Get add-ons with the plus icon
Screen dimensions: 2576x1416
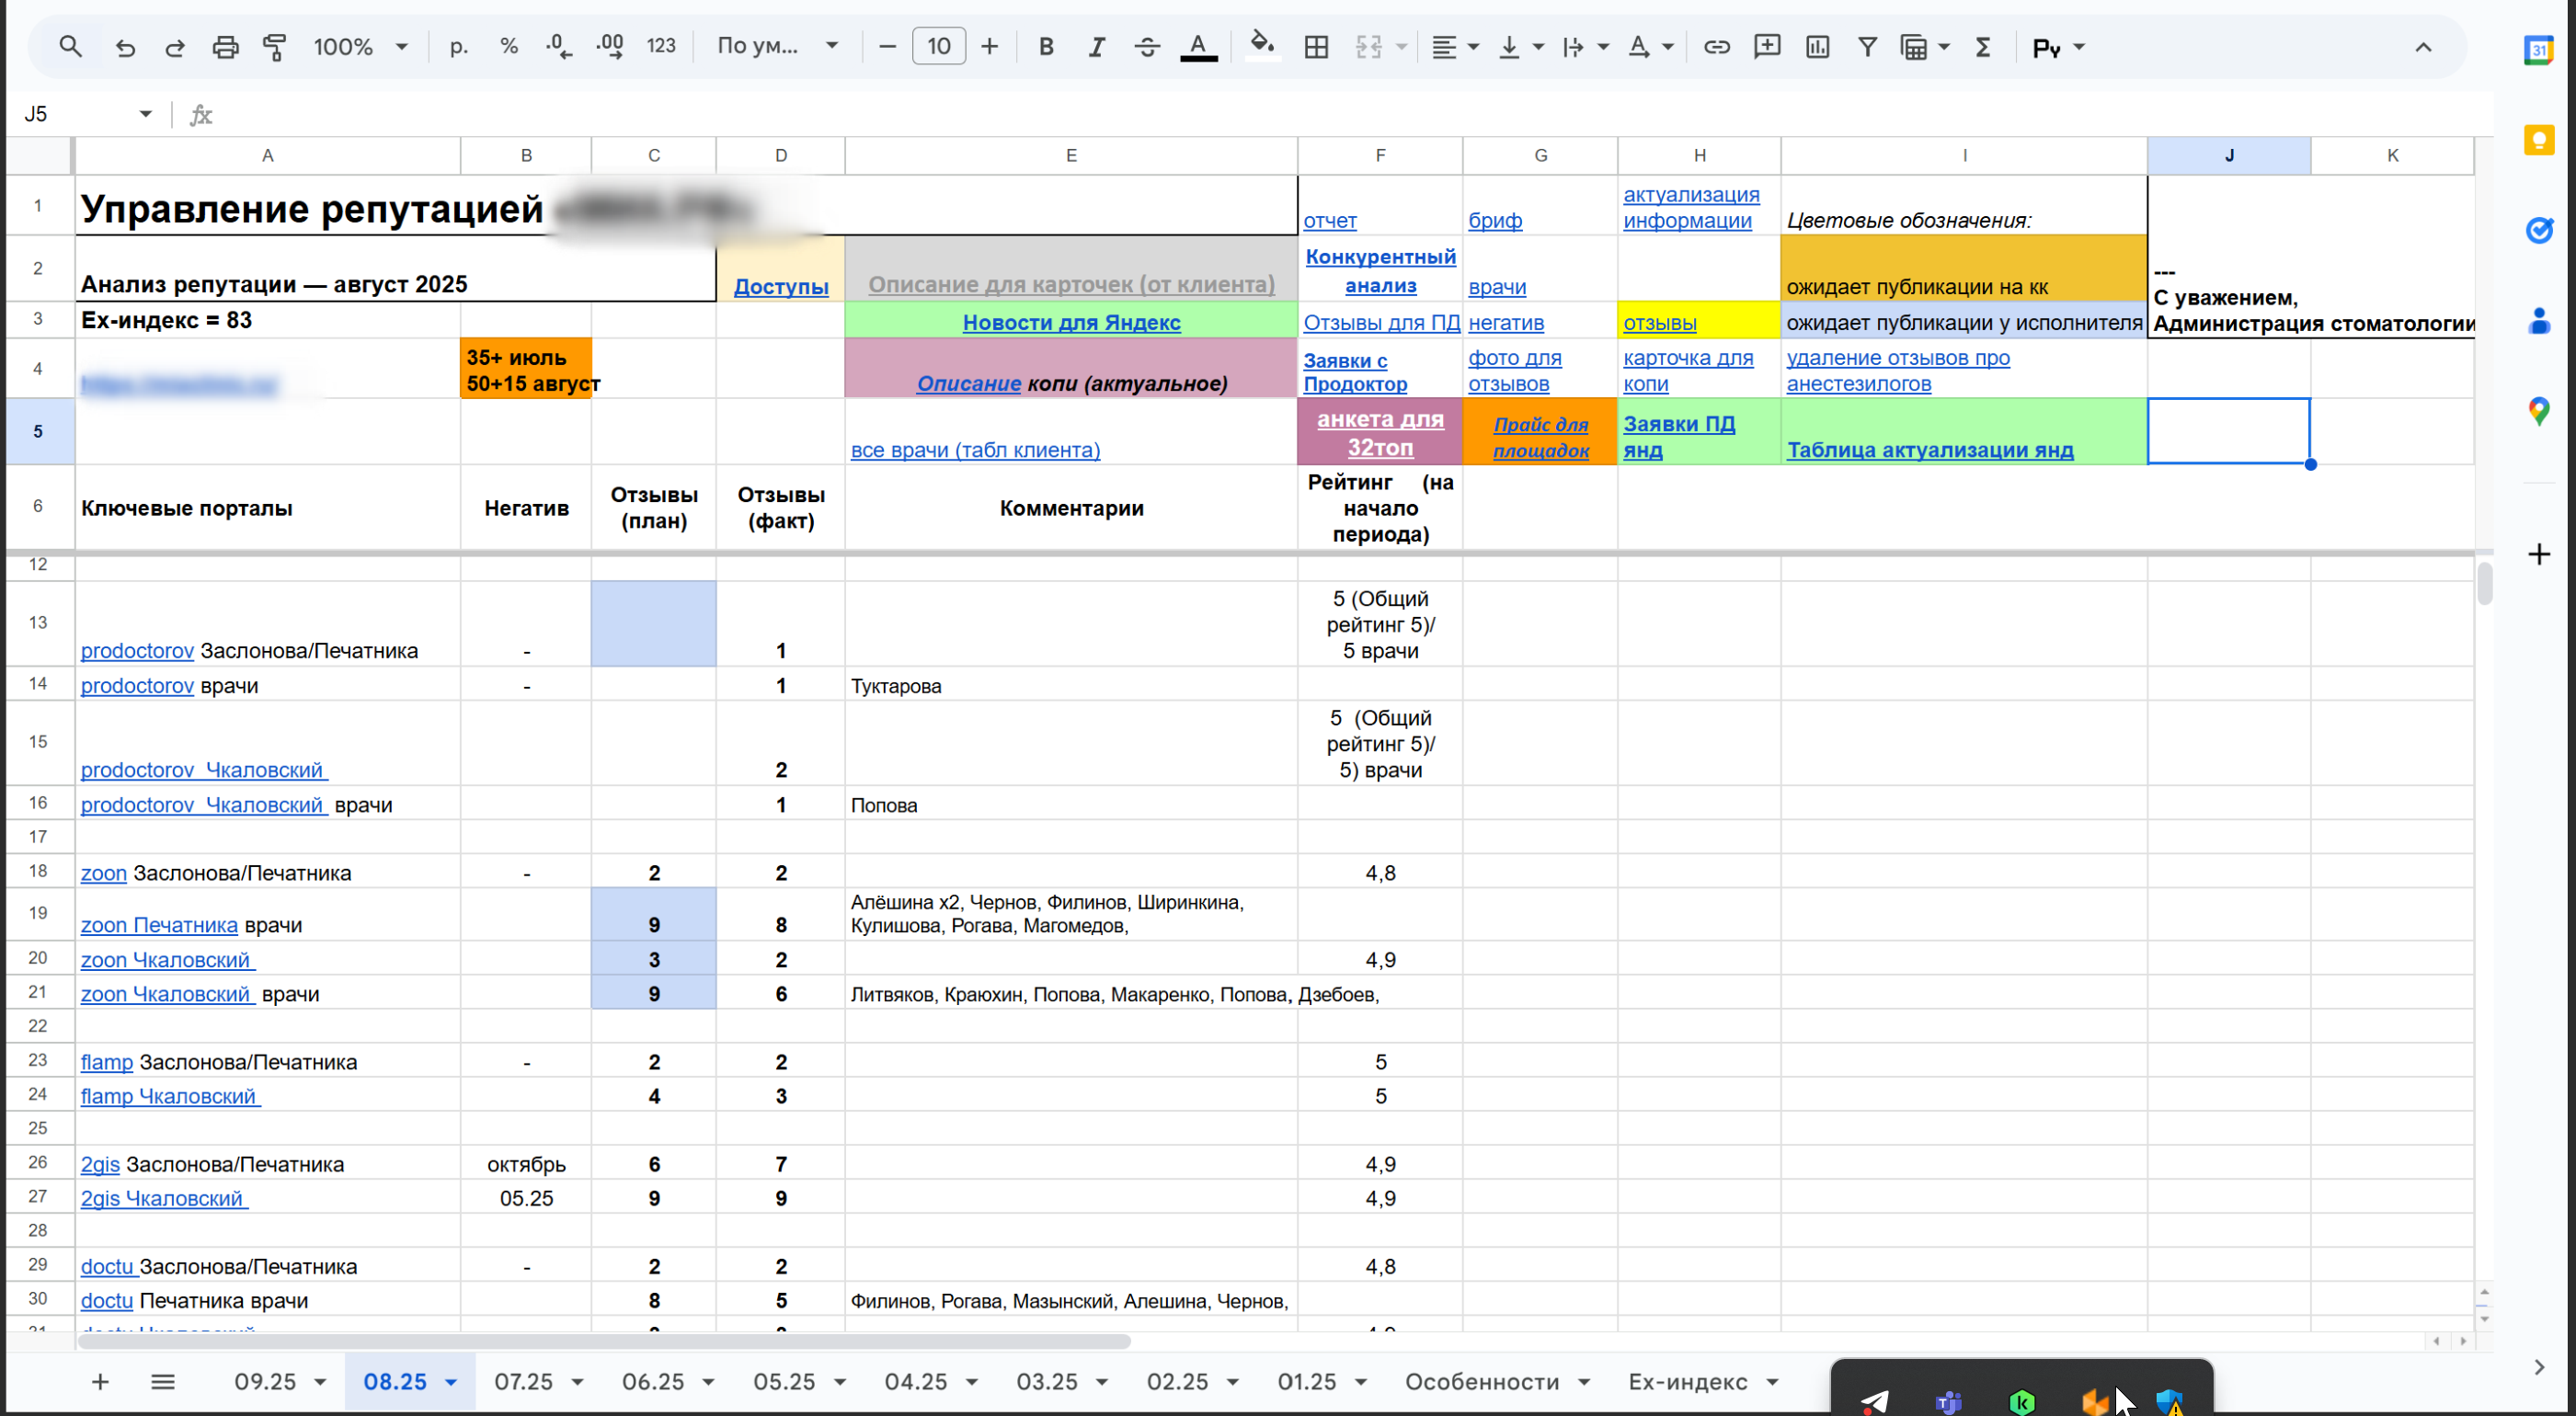(x=2538, y=553)
